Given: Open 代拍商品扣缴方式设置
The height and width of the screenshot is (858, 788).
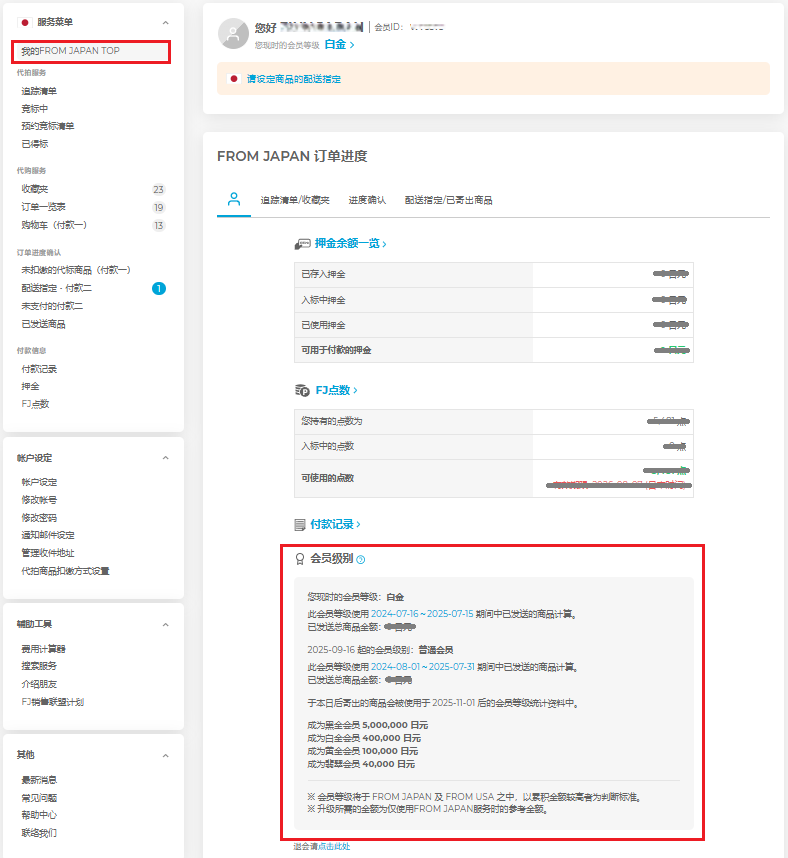Looking at the screenshot, I should (x=65, y=571).
